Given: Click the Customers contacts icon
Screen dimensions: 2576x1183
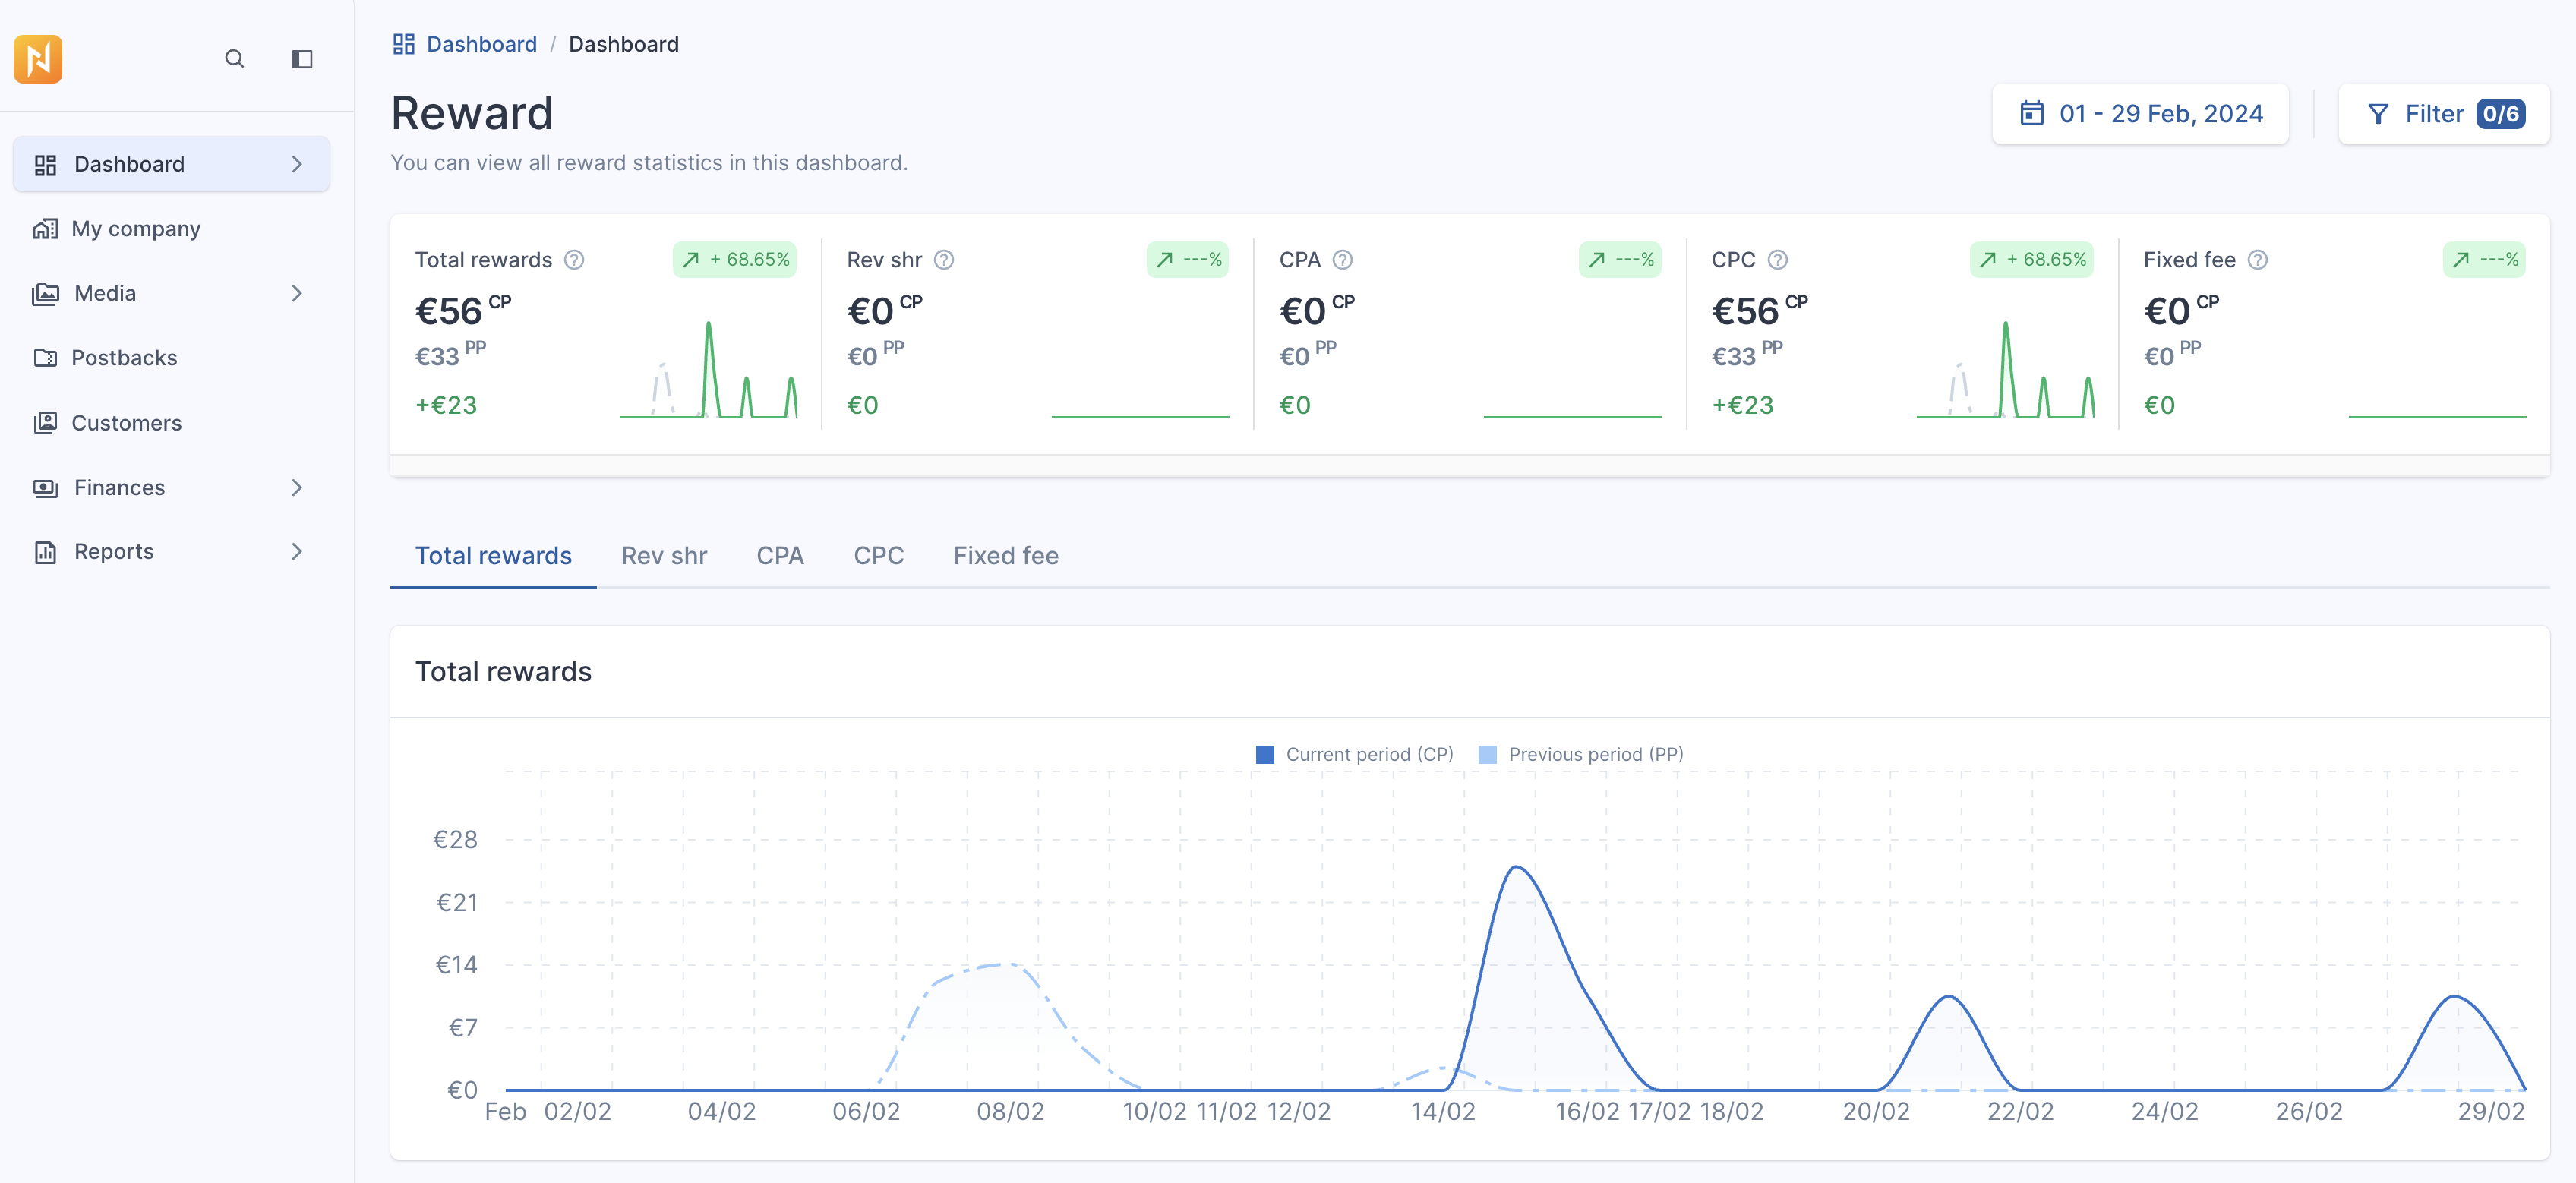Looking at the screenshot, I should coord(45,423).
